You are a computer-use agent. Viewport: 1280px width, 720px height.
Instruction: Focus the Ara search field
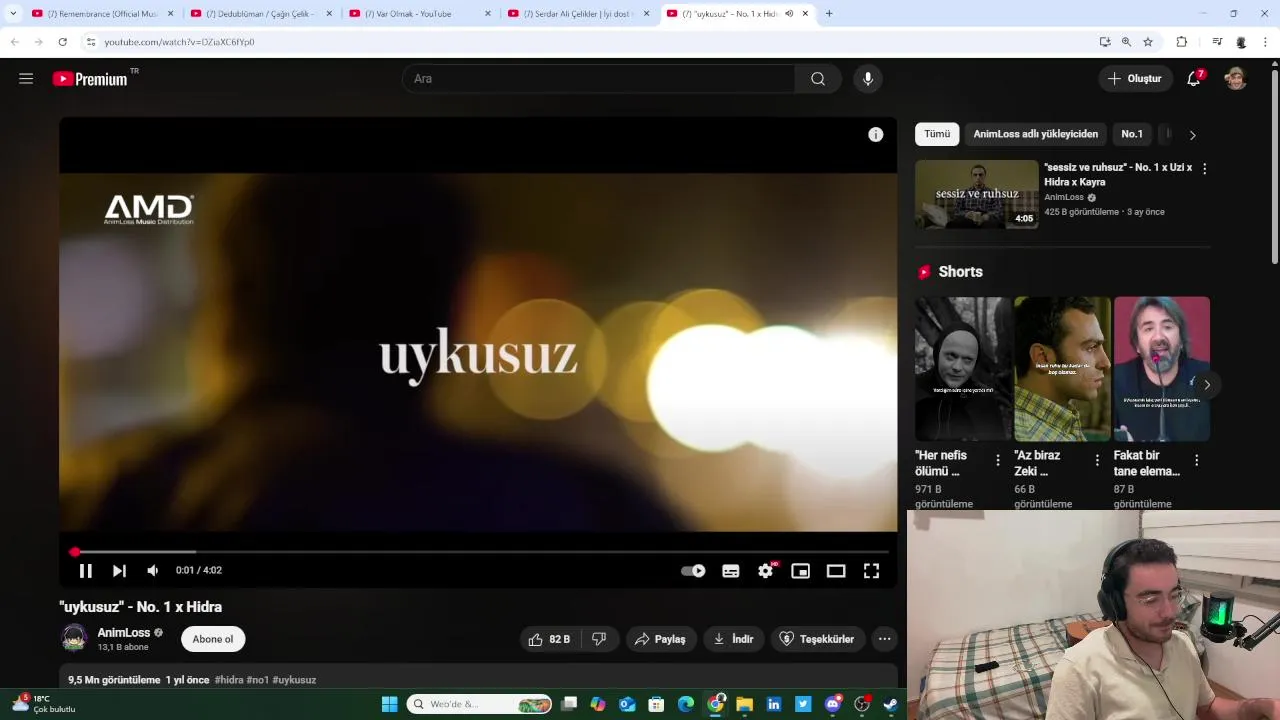[598, 79]
